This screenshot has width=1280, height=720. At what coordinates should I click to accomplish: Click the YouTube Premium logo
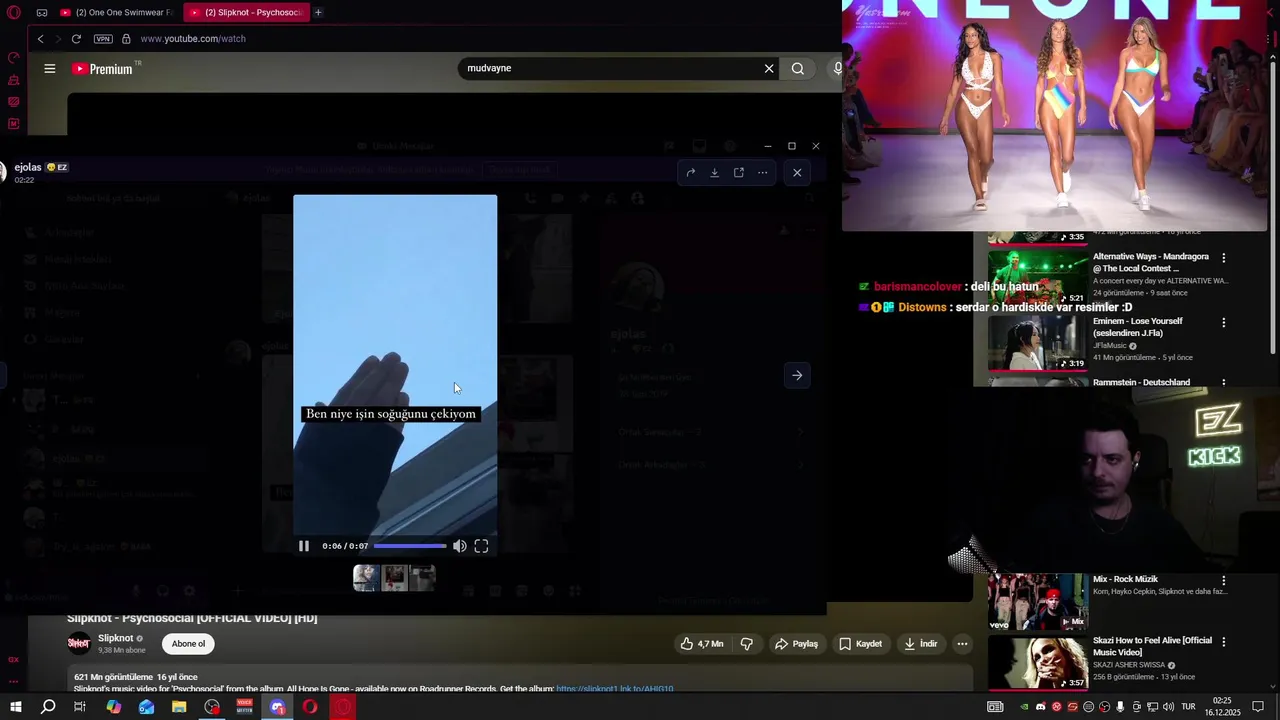(103, 69)
